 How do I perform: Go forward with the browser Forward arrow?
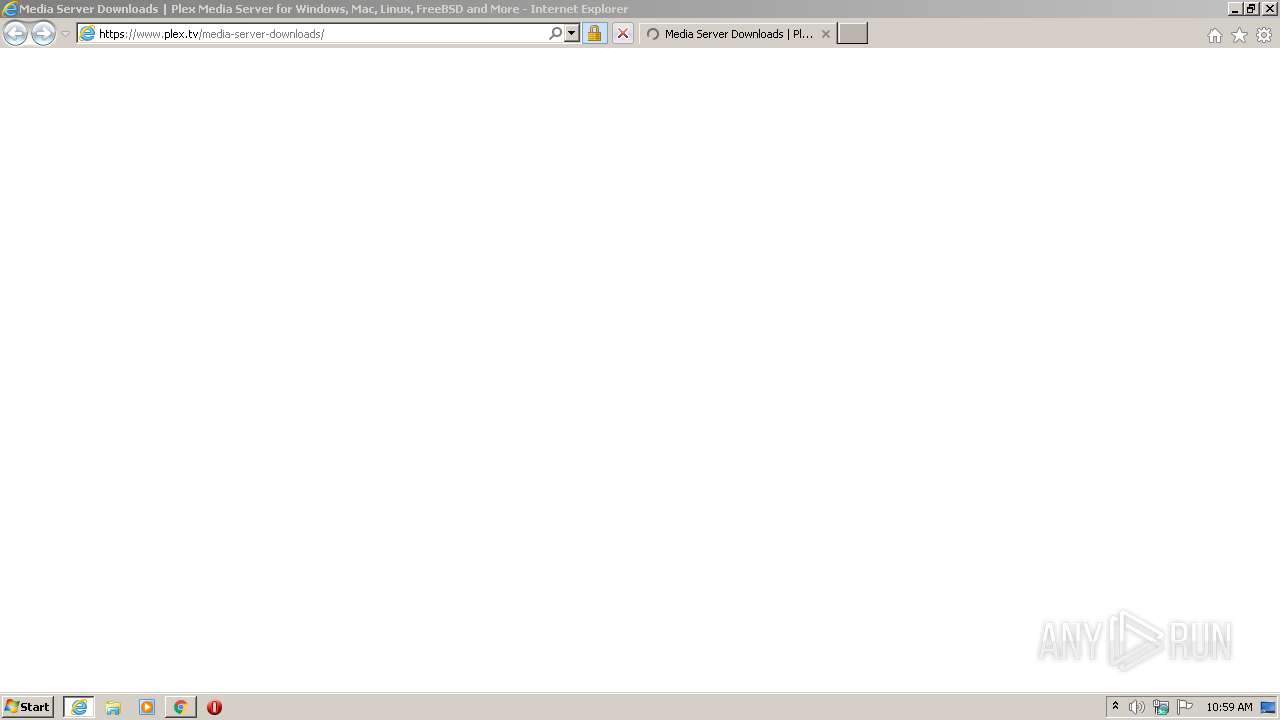[43, 34]
